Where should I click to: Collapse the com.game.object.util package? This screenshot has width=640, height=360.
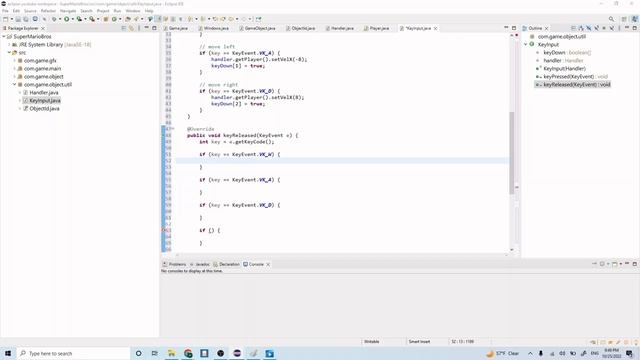click(x=15, y=84)
